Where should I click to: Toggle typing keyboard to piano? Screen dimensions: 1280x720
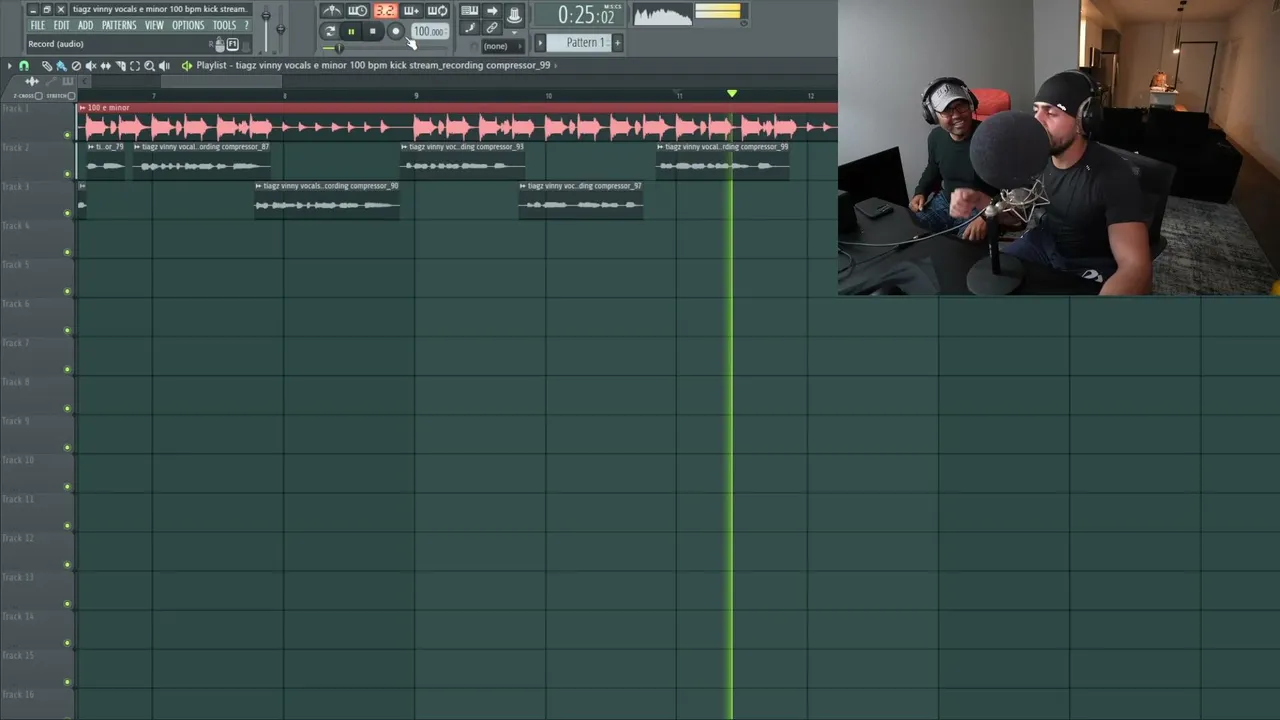pos(470,11)
